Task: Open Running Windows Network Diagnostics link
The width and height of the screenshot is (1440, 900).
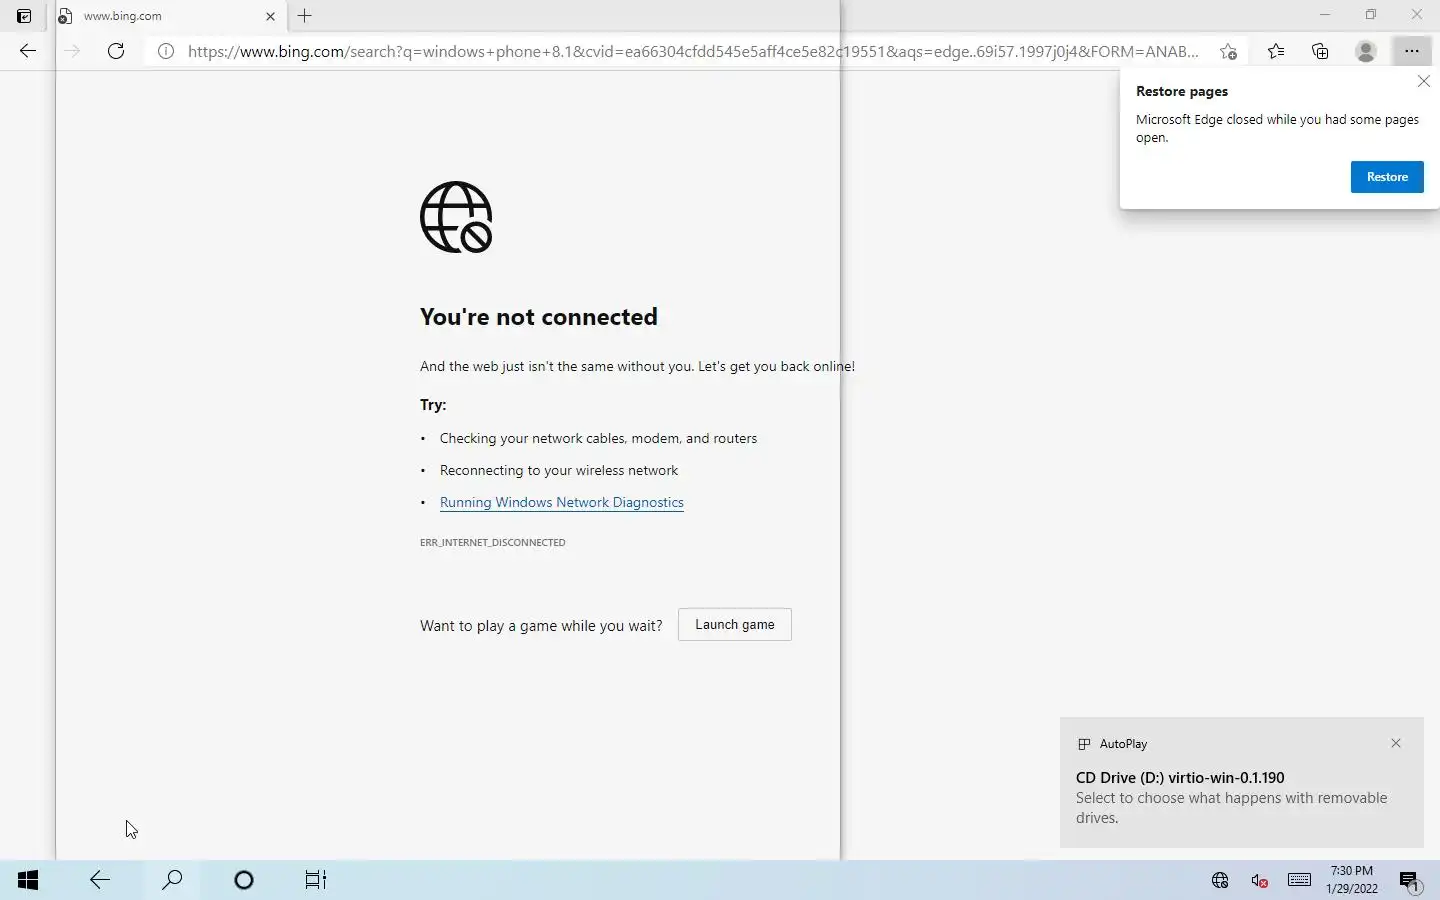Action: (562, 502)
